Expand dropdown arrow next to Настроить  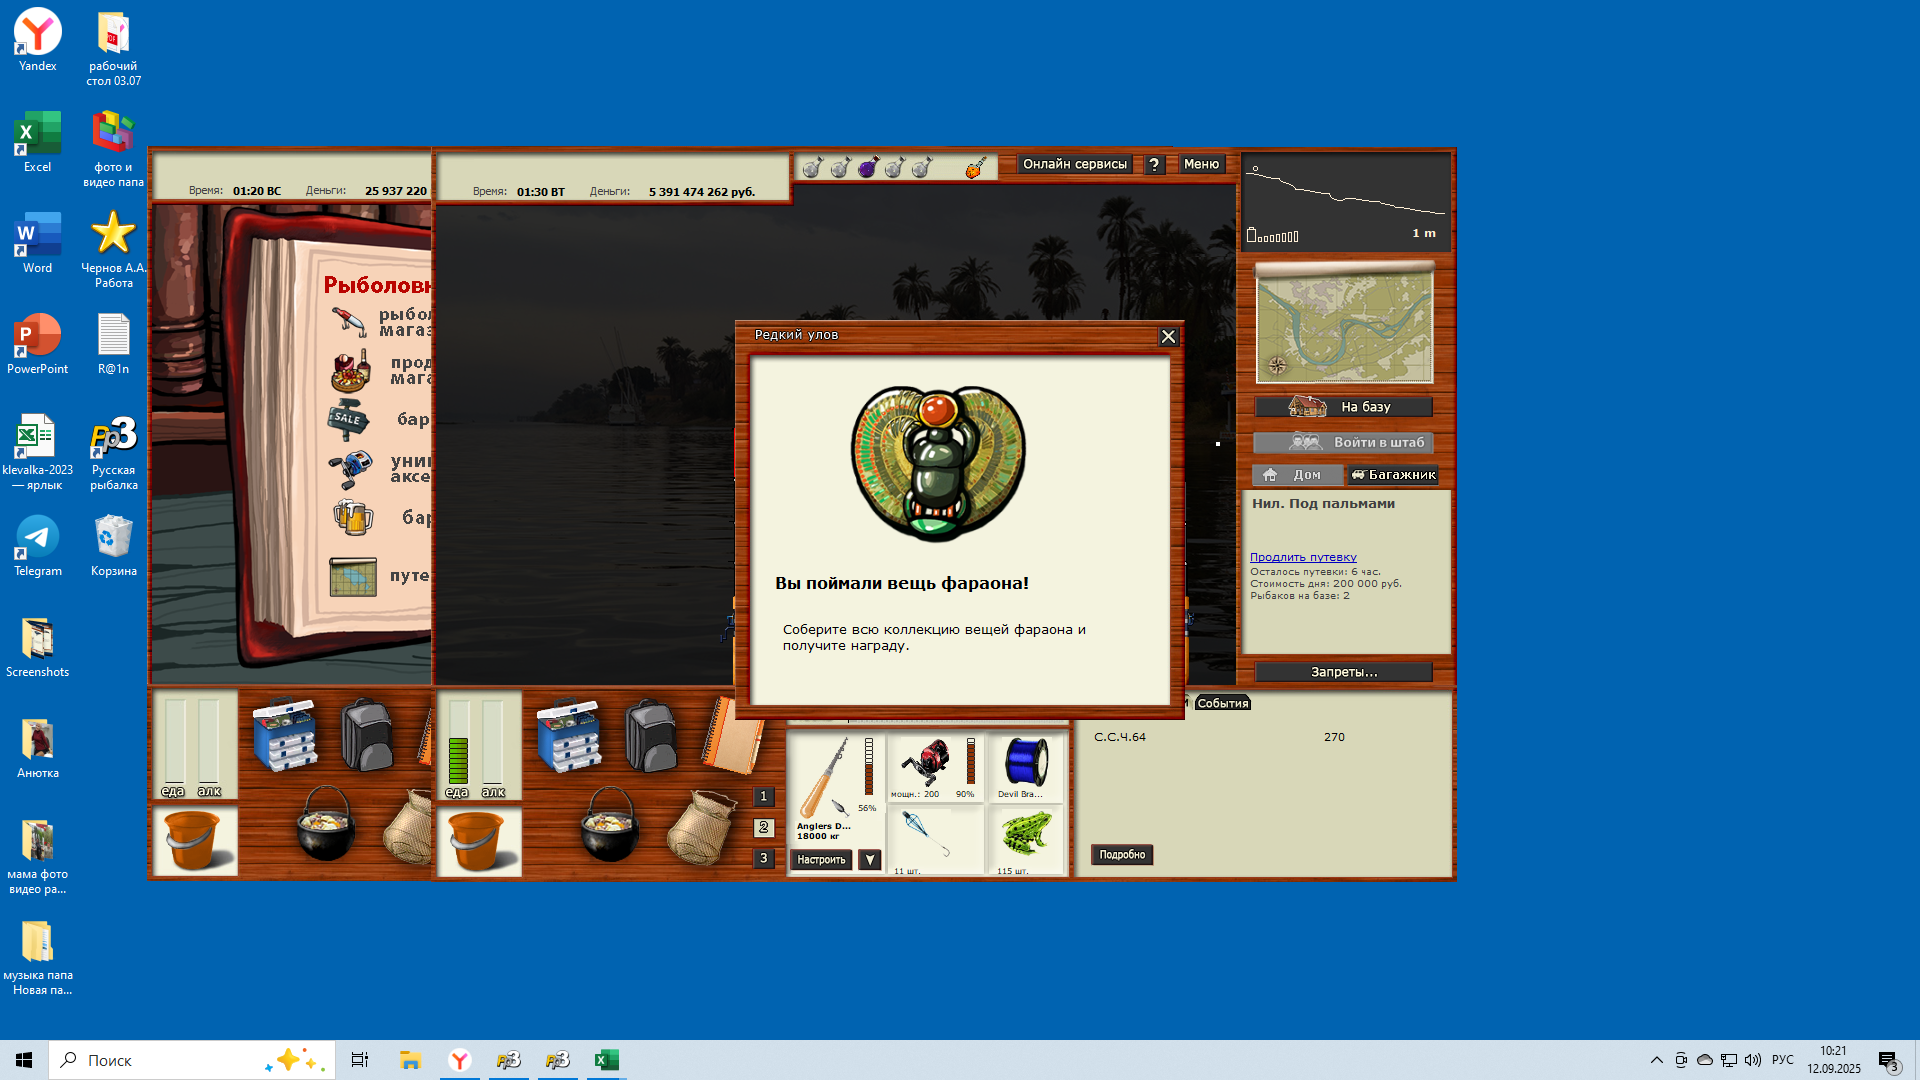[870, 860]
